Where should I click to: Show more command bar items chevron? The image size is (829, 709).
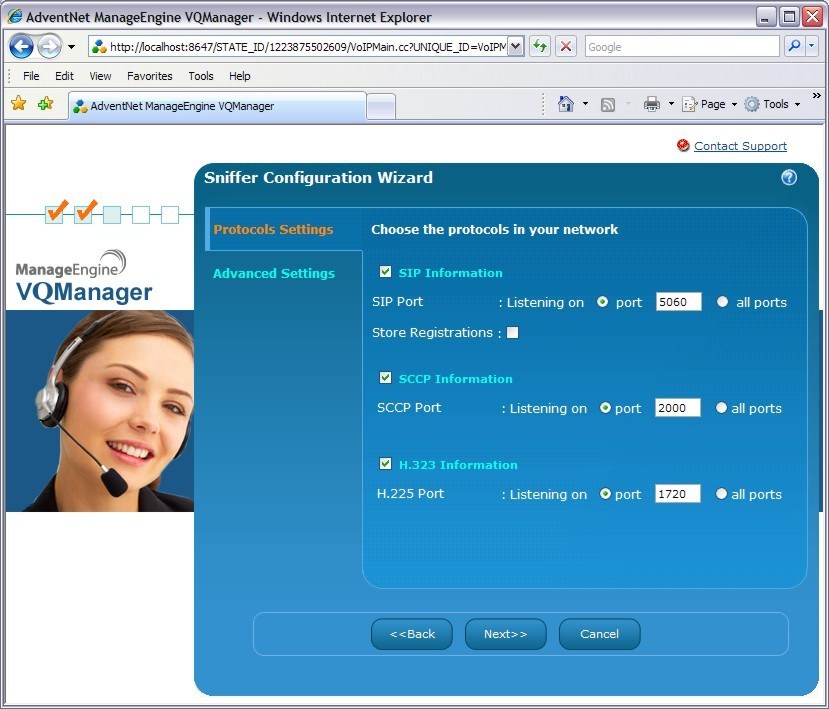tap(816, 96)
